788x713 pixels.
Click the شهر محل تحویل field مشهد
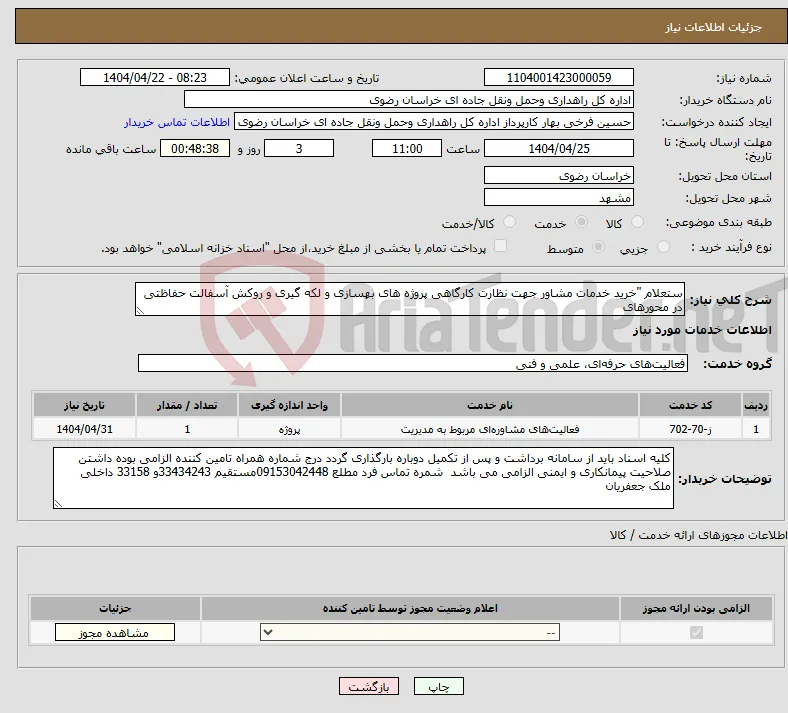click(559, 197)
